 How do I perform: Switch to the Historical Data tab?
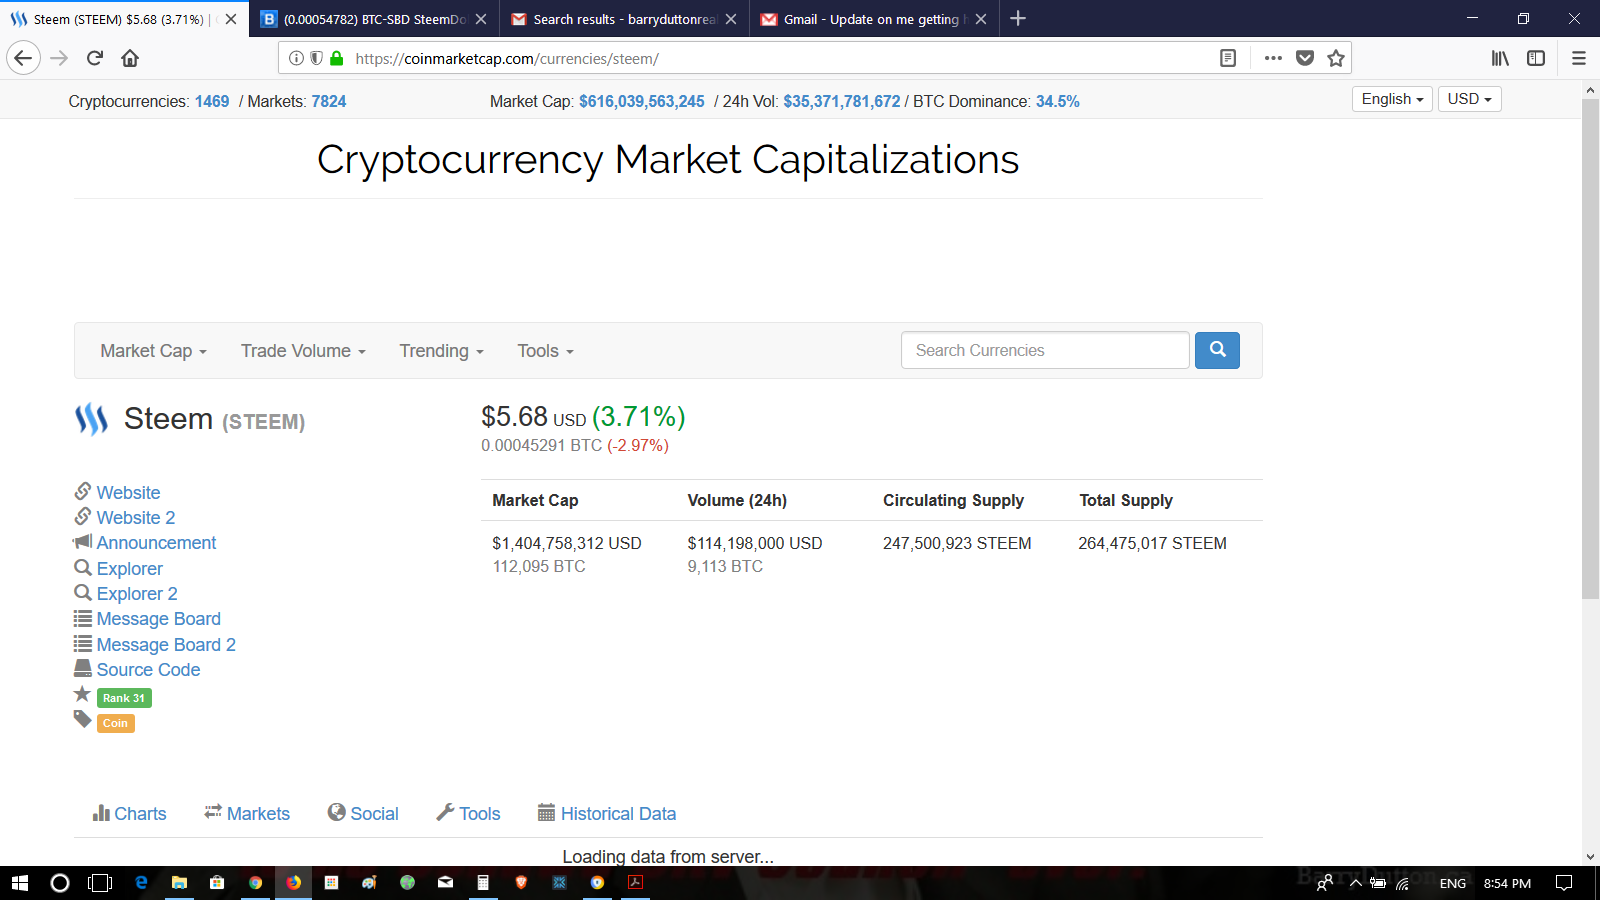pos(607,814)
